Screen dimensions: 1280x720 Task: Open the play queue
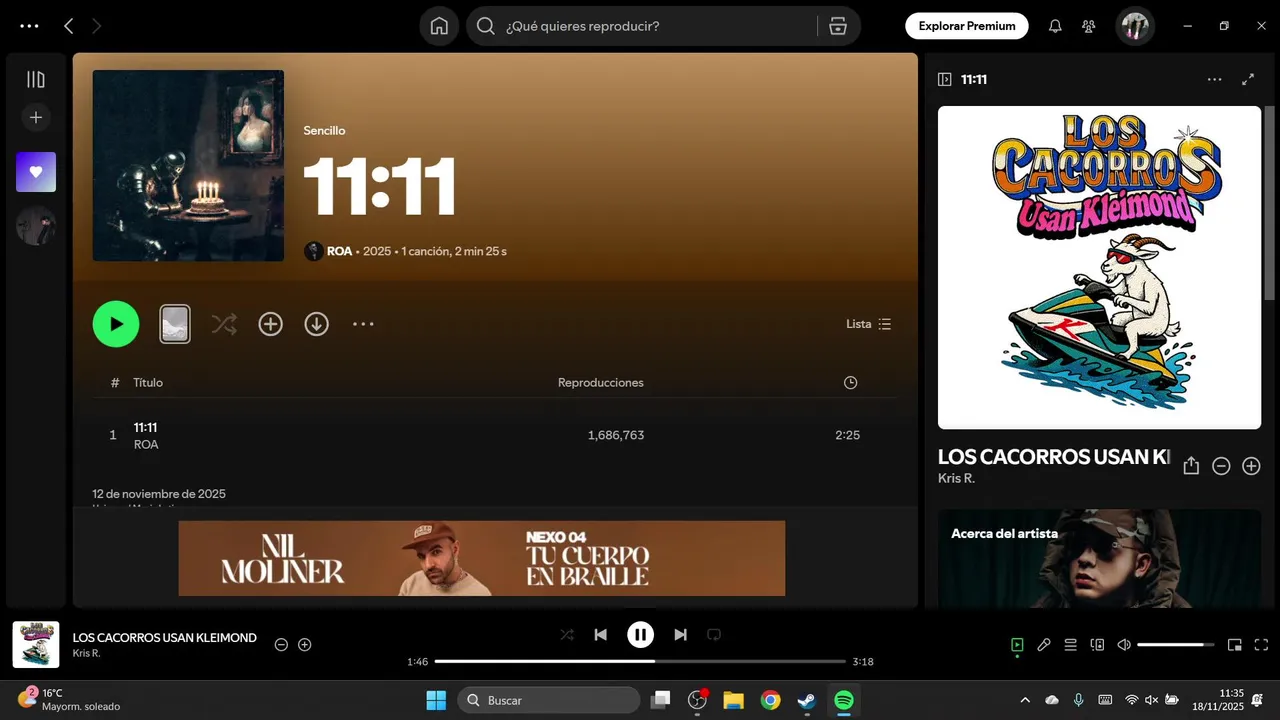(x=1070, y=645)
